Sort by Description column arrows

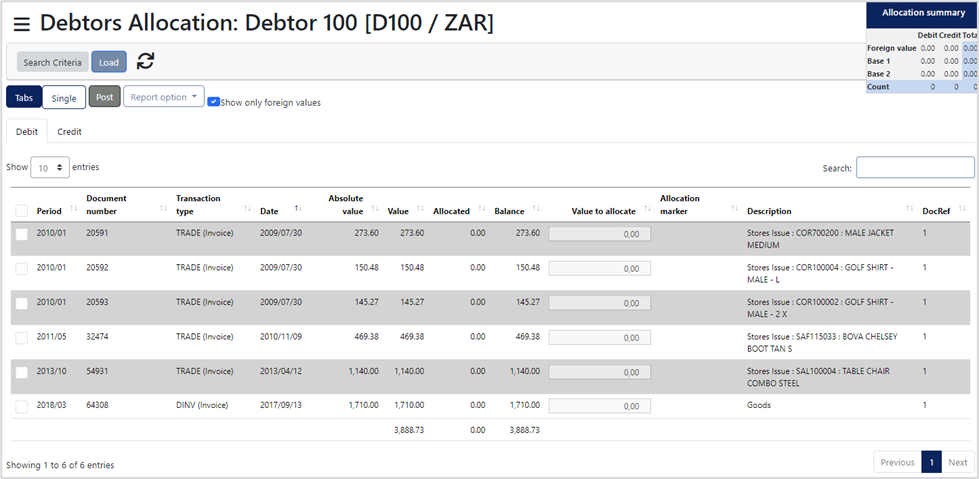(x=910, y=207)
